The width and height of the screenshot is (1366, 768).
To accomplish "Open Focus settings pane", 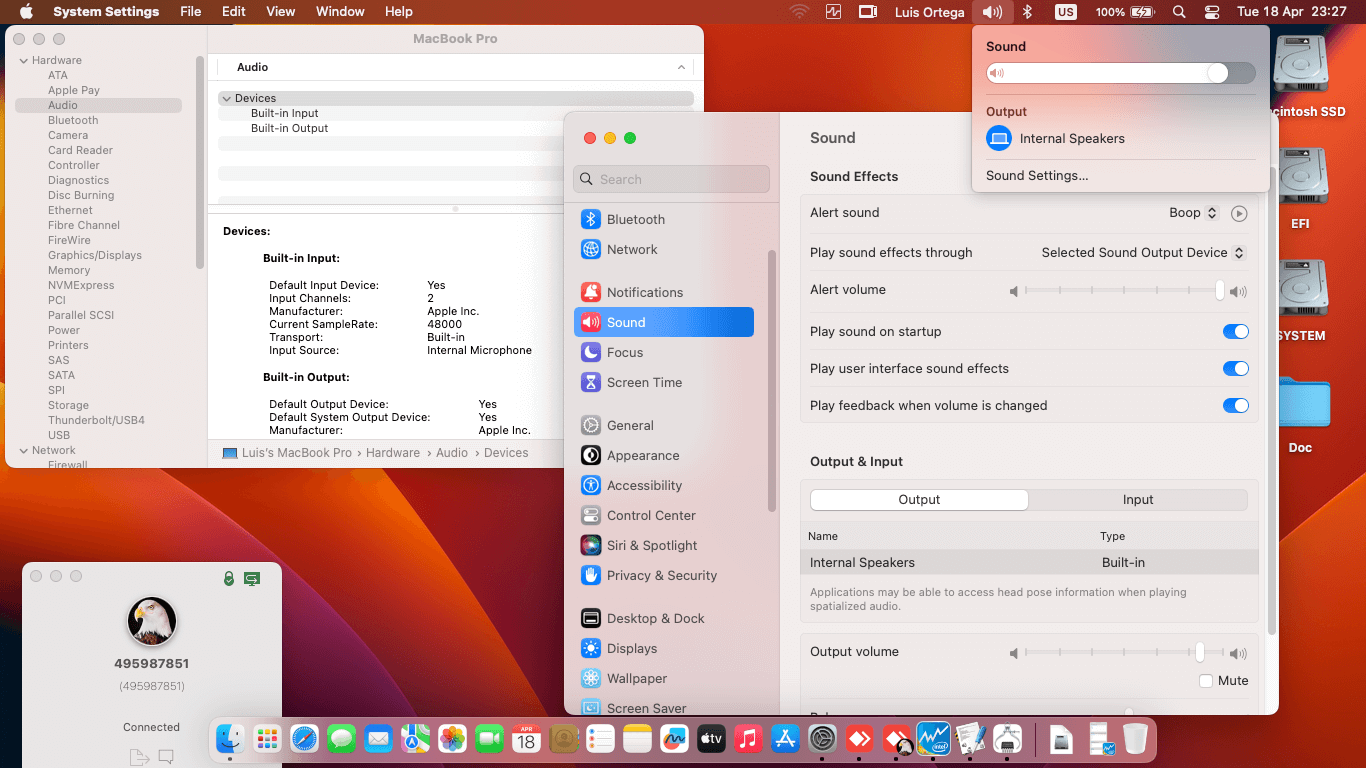I will [663, 352].
